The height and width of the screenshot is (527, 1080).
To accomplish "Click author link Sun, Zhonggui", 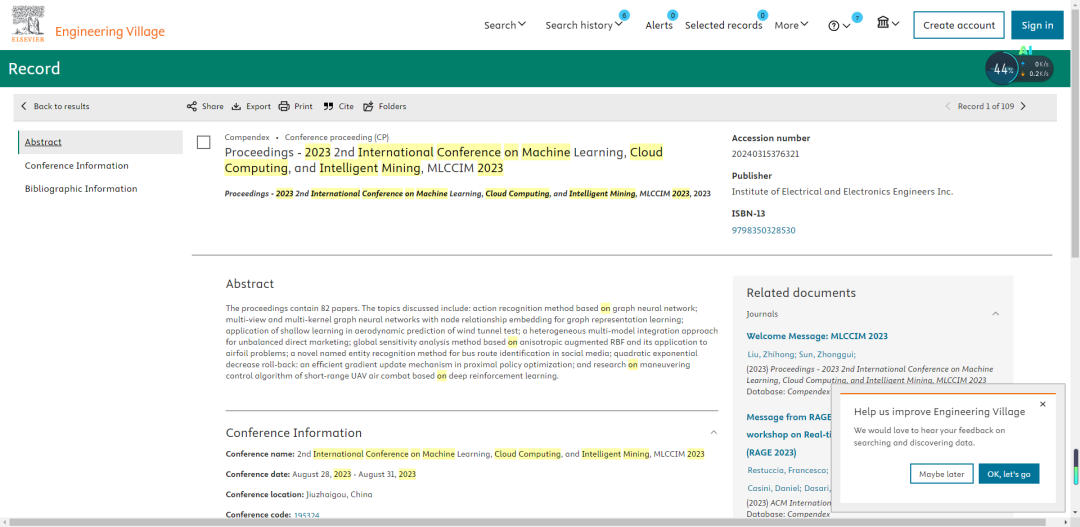I will [827, 355].
